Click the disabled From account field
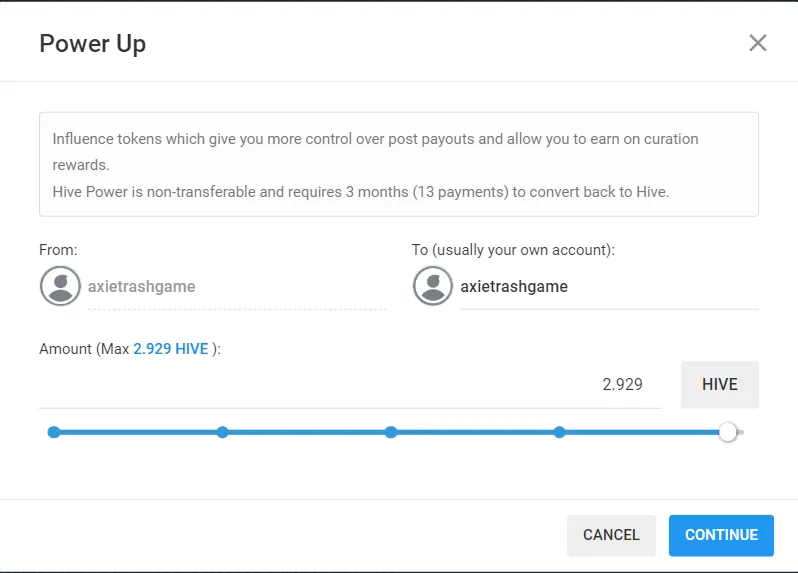The height and width of the screenshot is (573, 798). tap(237, 286)
